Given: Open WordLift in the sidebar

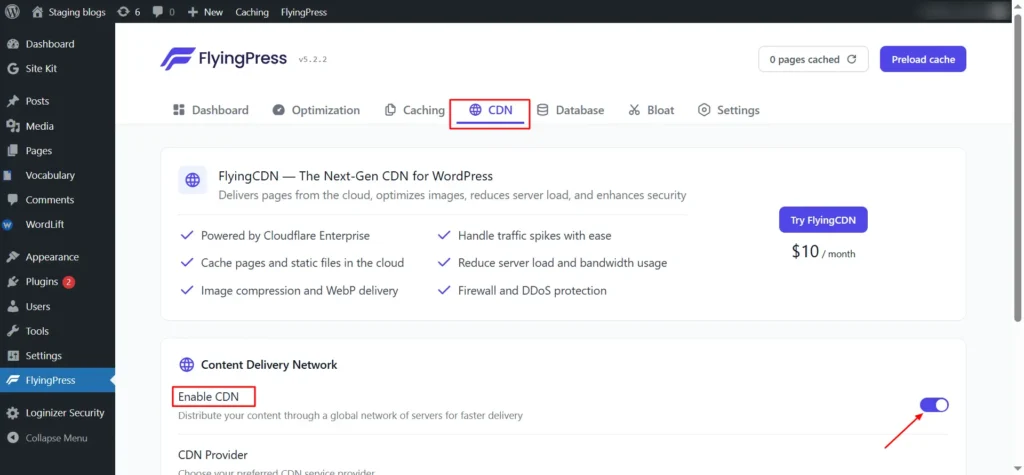Looking at the screenshot, I should coord(44,225).
